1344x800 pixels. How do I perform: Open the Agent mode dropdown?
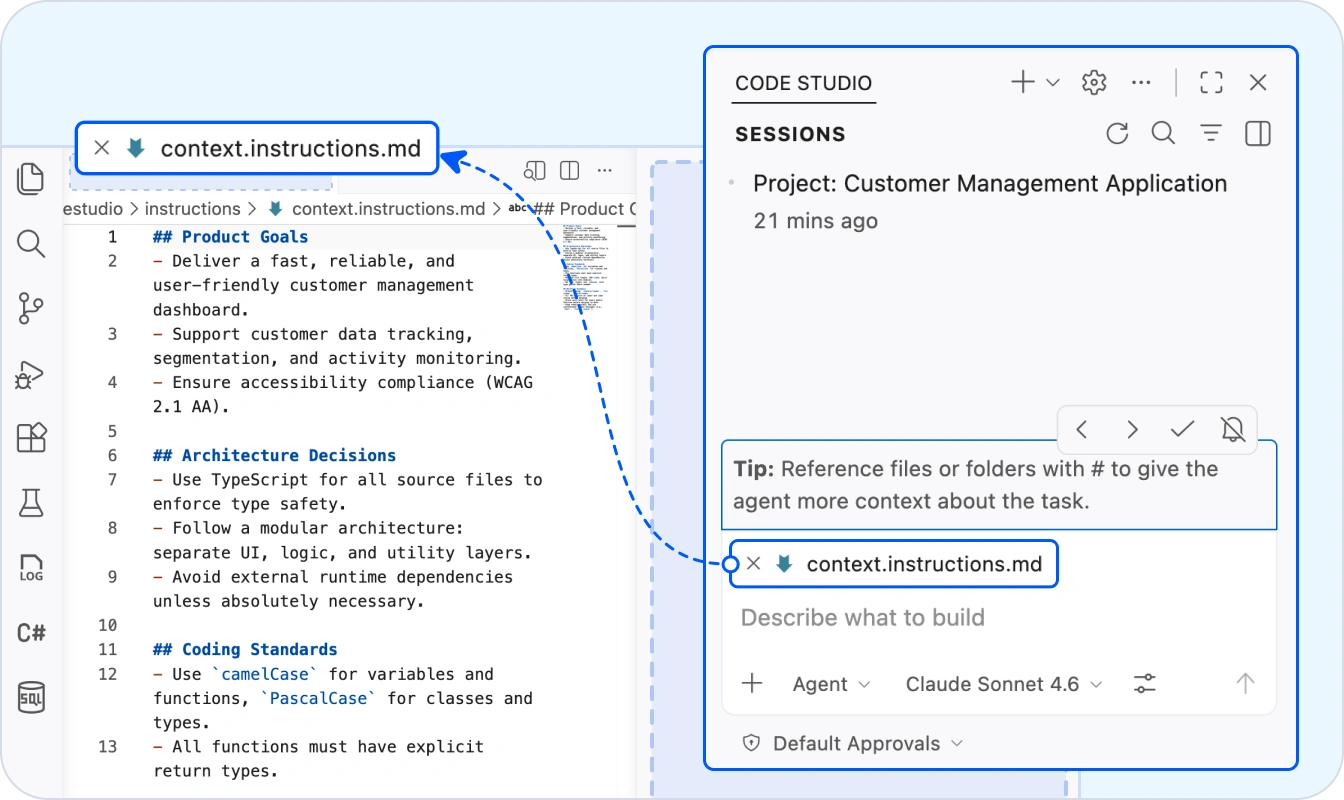[831, 684]
